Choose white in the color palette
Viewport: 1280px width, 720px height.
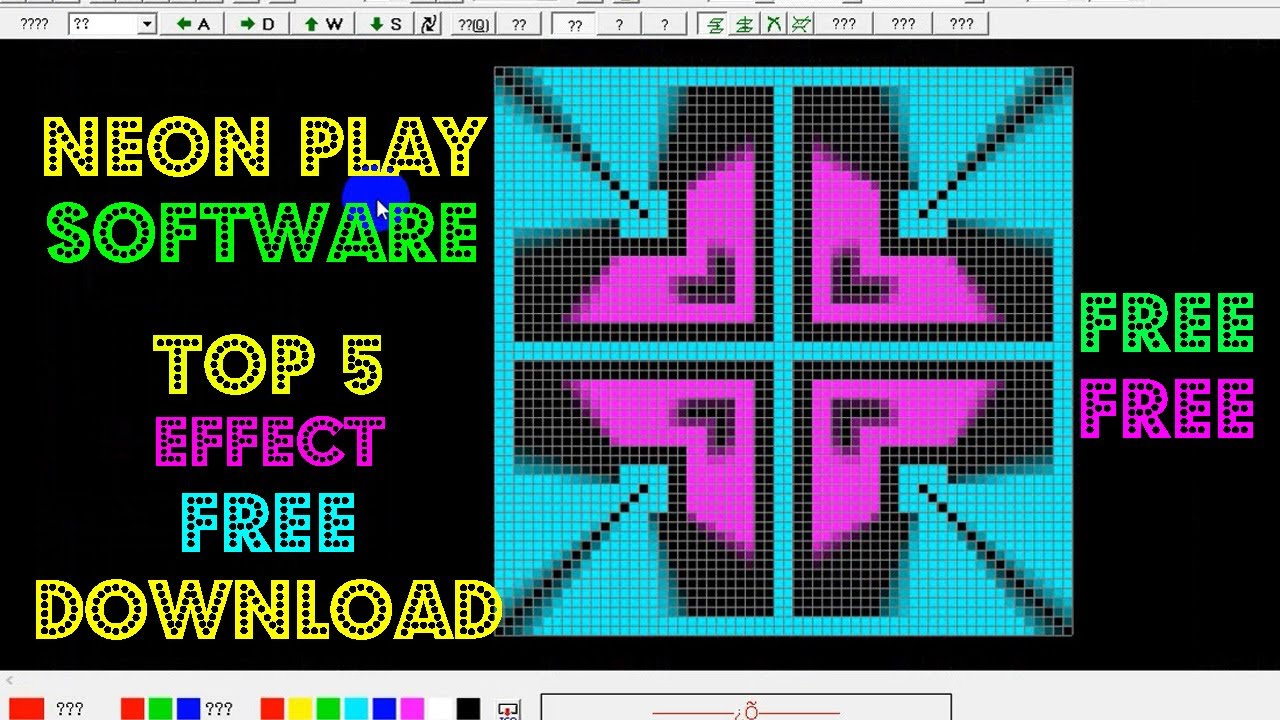click(440, 709)
